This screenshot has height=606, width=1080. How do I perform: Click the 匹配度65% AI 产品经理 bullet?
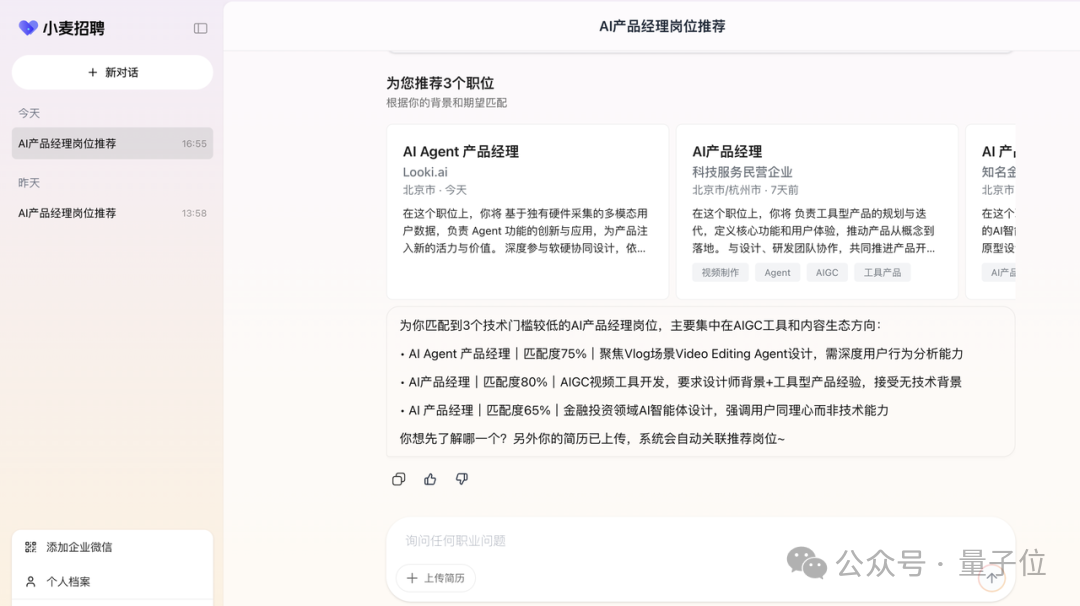[x=644, y=410]
